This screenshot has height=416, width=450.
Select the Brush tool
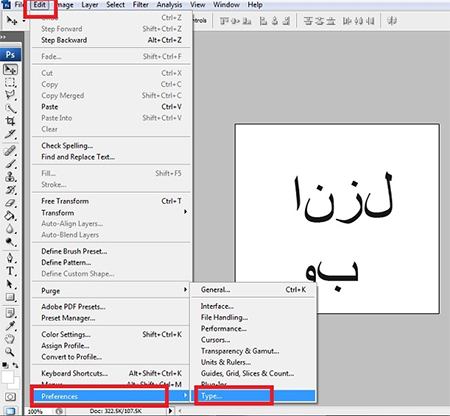[10, 164]
